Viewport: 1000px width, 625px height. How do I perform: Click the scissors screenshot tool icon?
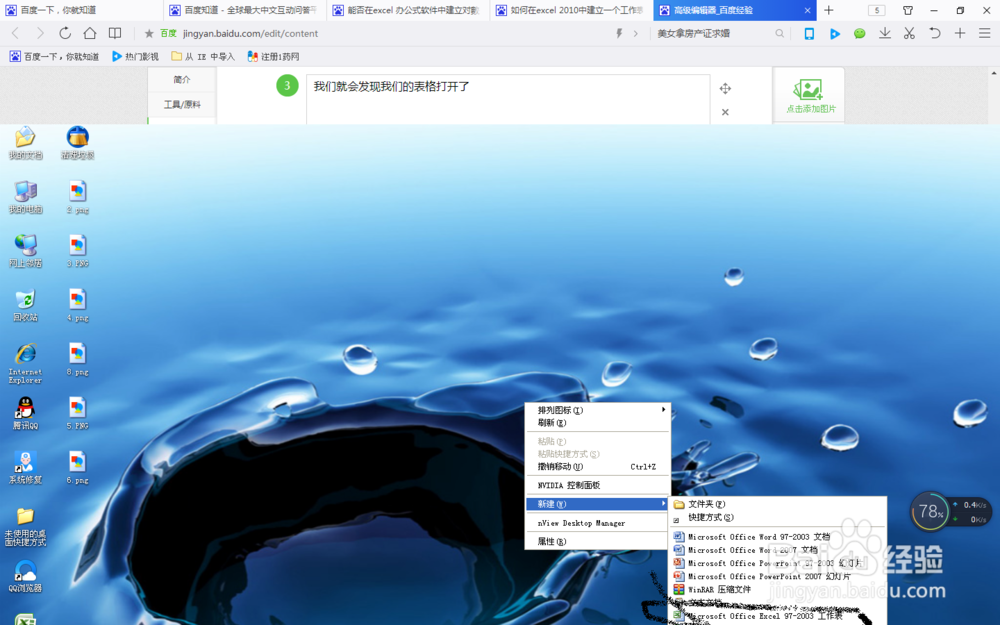pyautogui.click(x=909, y=33)
